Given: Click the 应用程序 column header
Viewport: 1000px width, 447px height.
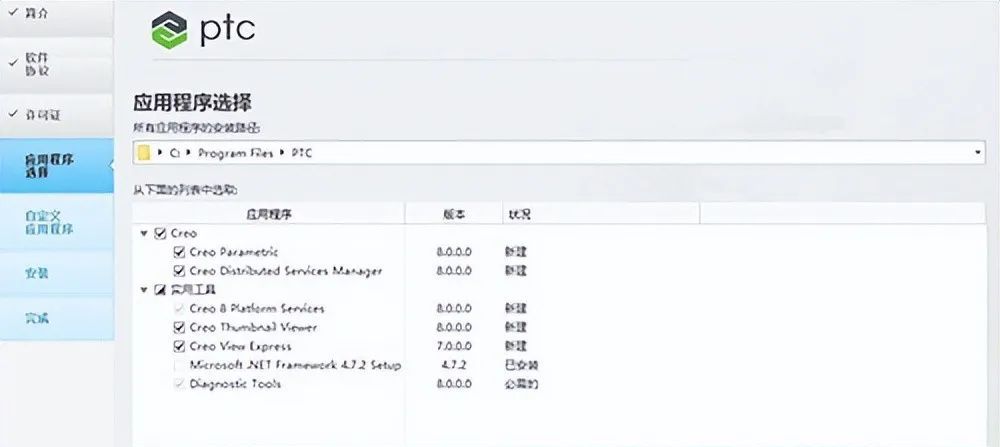Looking at the screenshot, I should pos(268,214).
